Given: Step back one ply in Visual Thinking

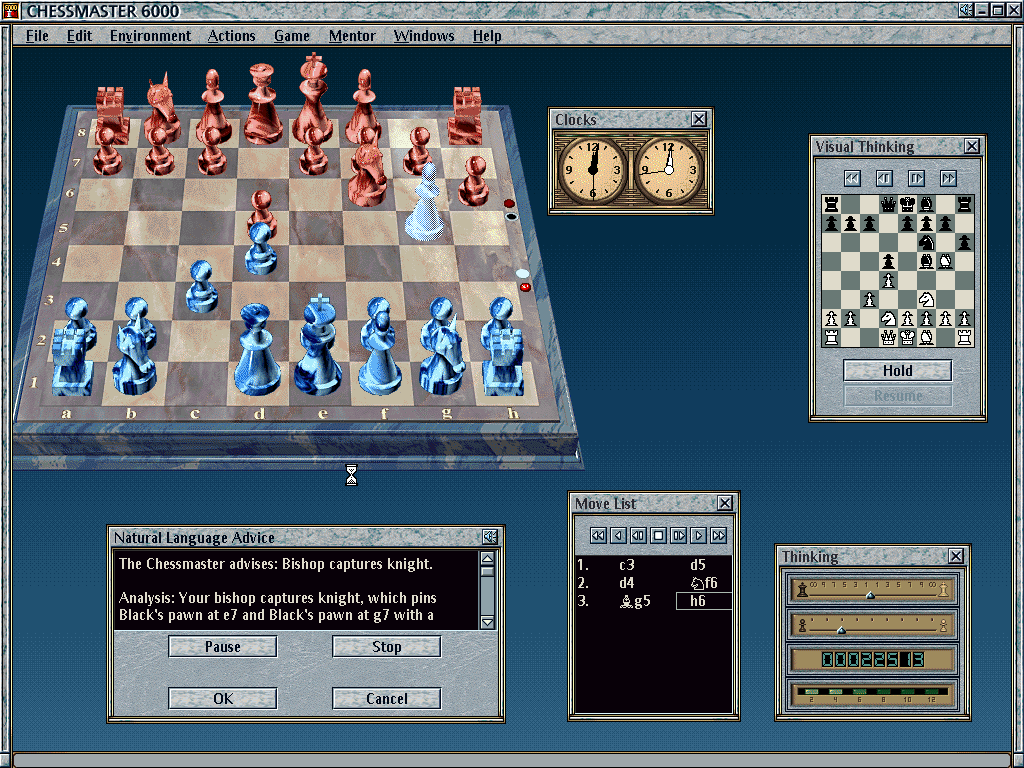Looking at the screenshot, I should click(884, 178).
